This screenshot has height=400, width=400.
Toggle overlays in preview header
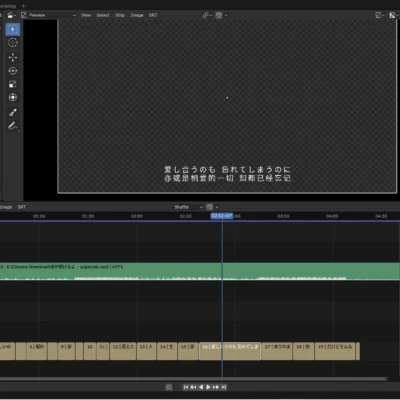[393, 15]
